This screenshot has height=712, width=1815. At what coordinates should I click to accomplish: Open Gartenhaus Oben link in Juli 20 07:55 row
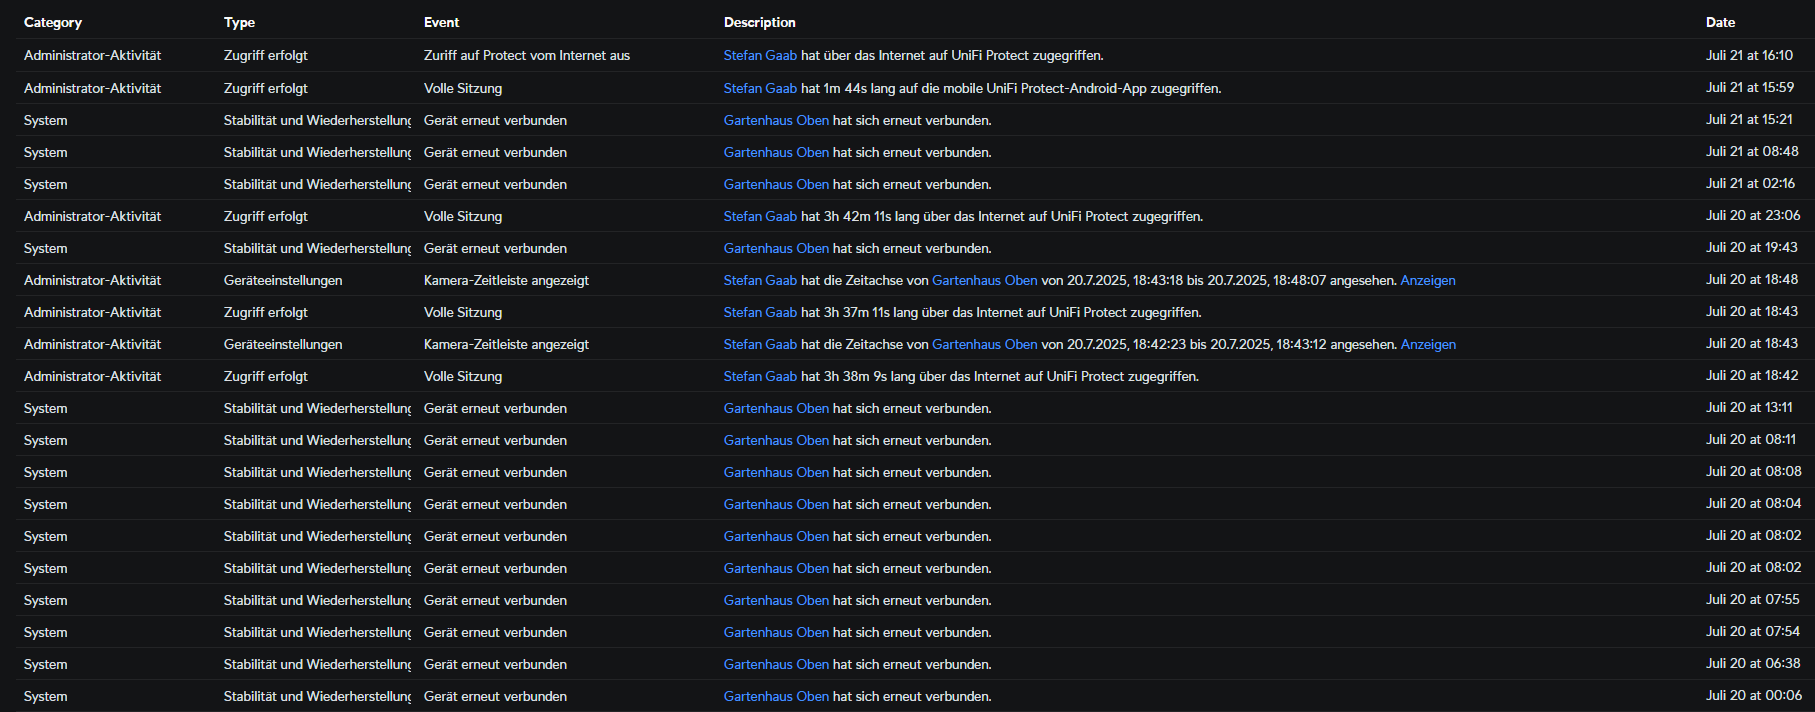(x=776, y=600)
